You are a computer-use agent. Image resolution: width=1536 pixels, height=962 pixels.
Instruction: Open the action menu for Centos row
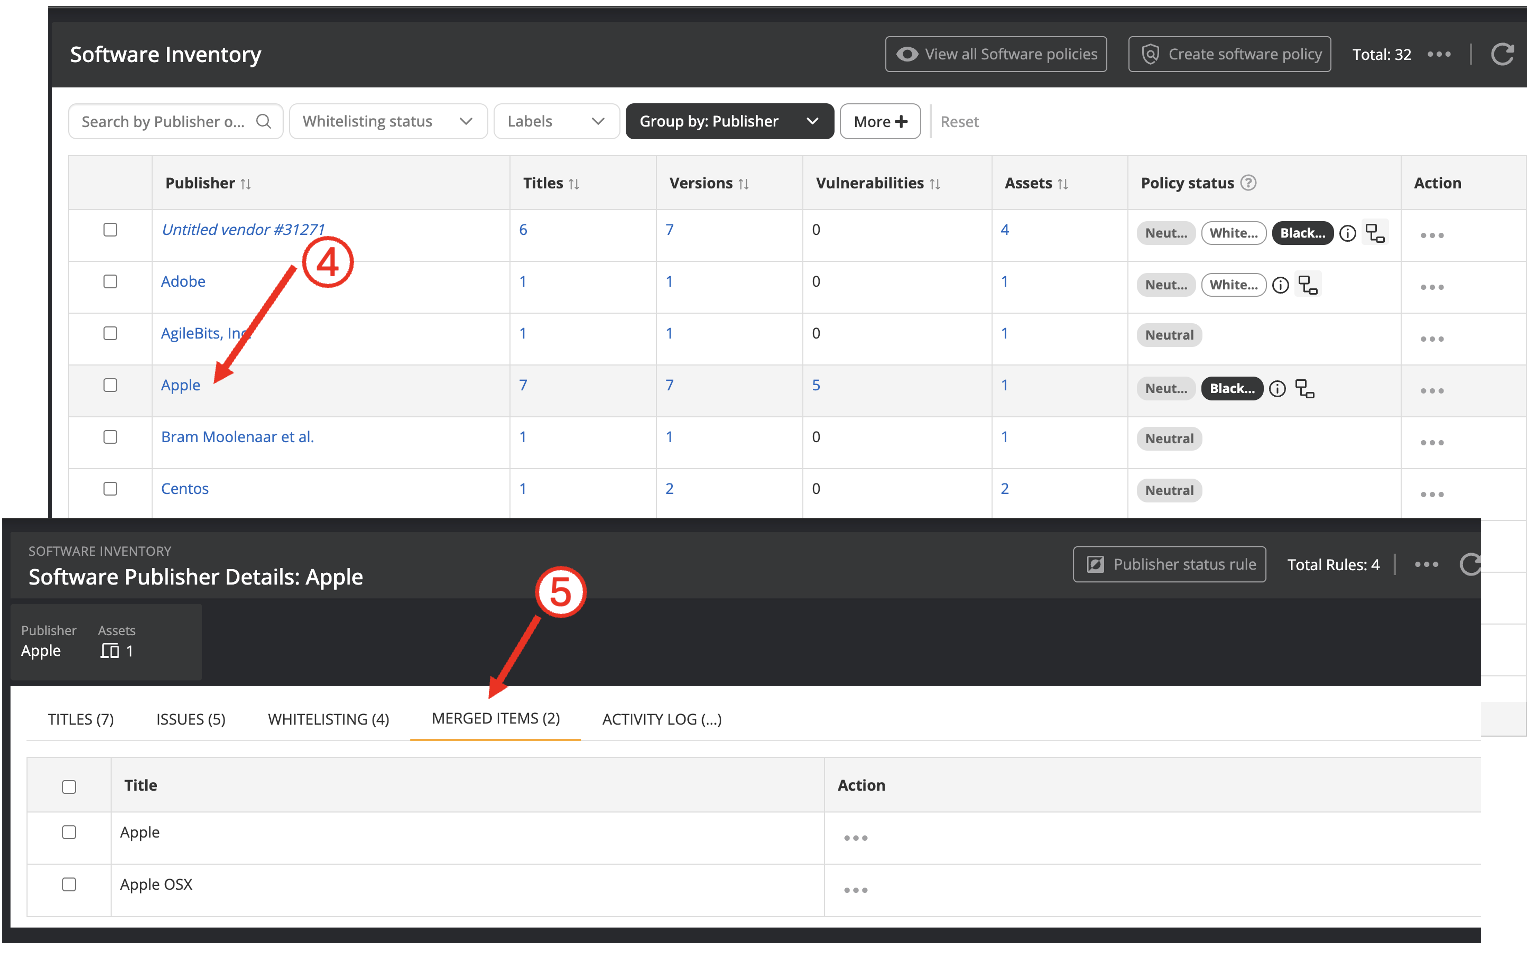1431,494
